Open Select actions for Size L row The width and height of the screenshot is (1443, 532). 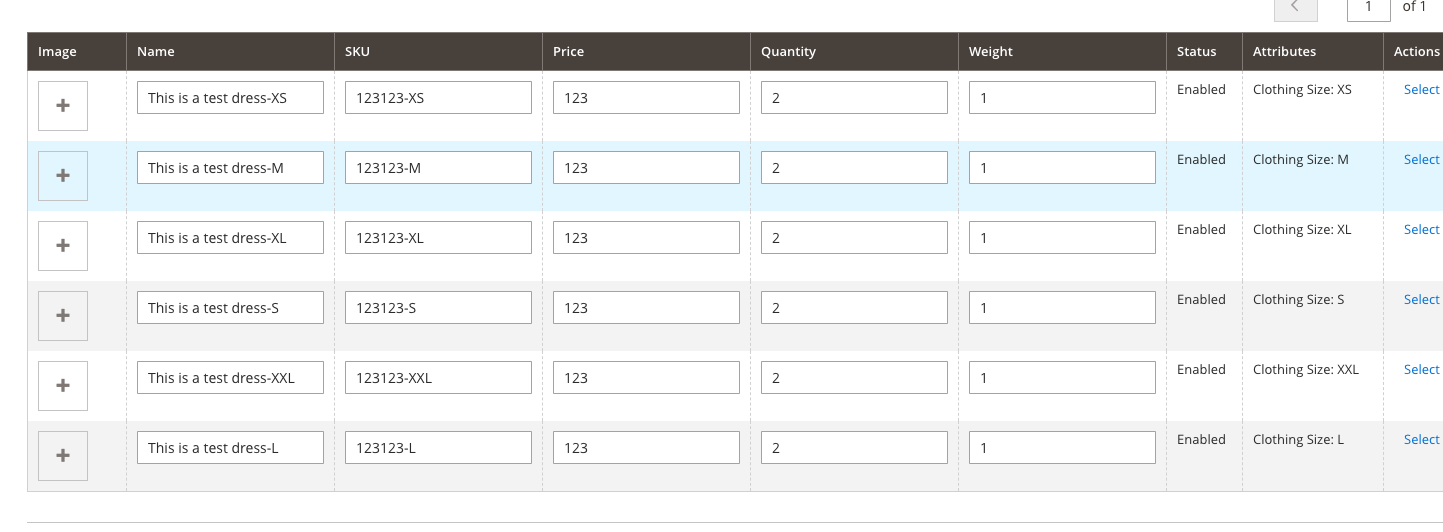click(x=1421, y=439)
